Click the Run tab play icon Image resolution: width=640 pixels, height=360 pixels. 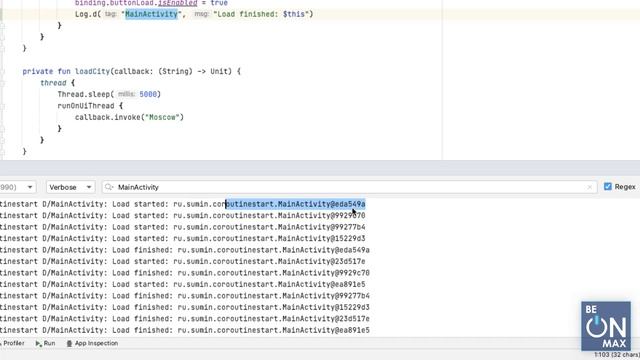pos(38,344)
